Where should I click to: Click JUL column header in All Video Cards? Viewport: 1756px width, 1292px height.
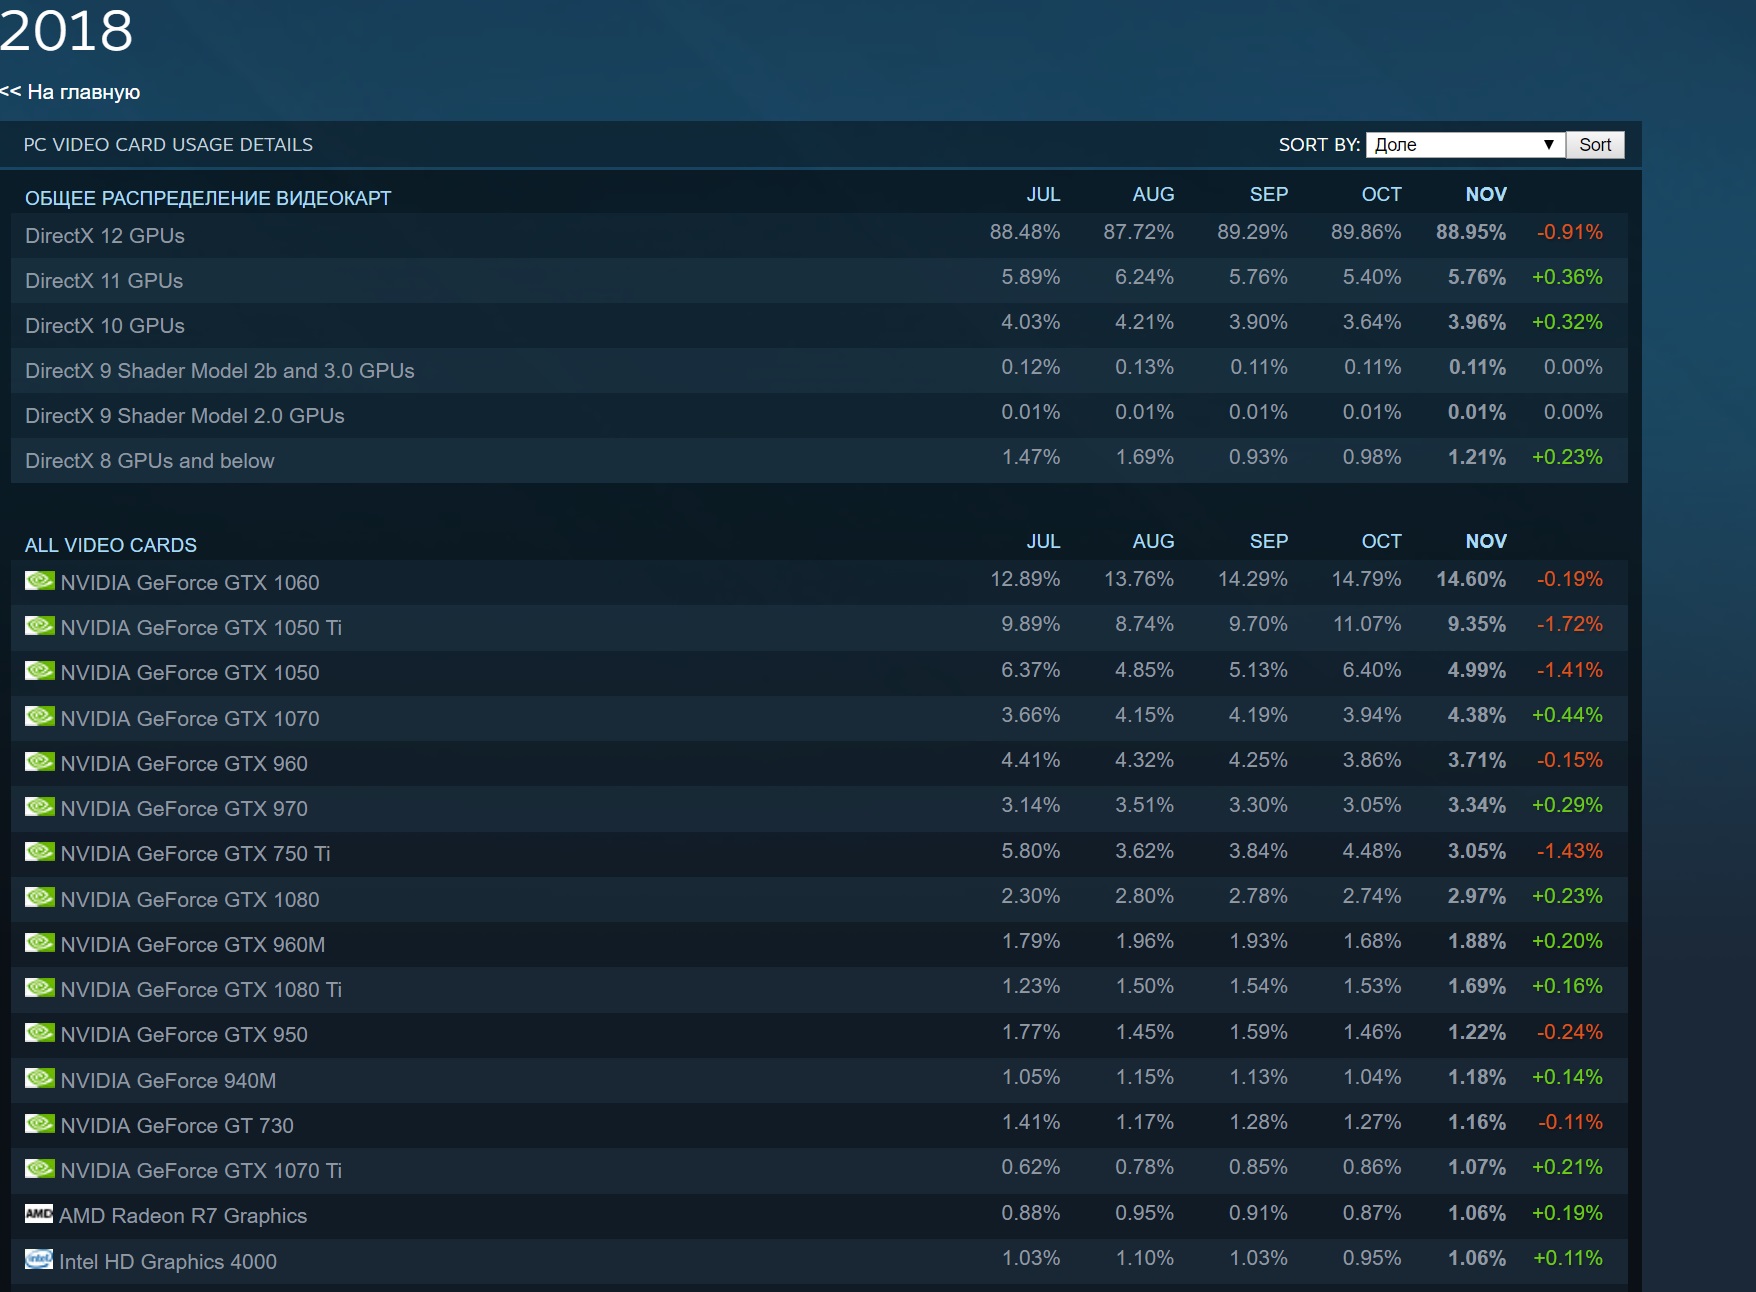coord(1043,541)
